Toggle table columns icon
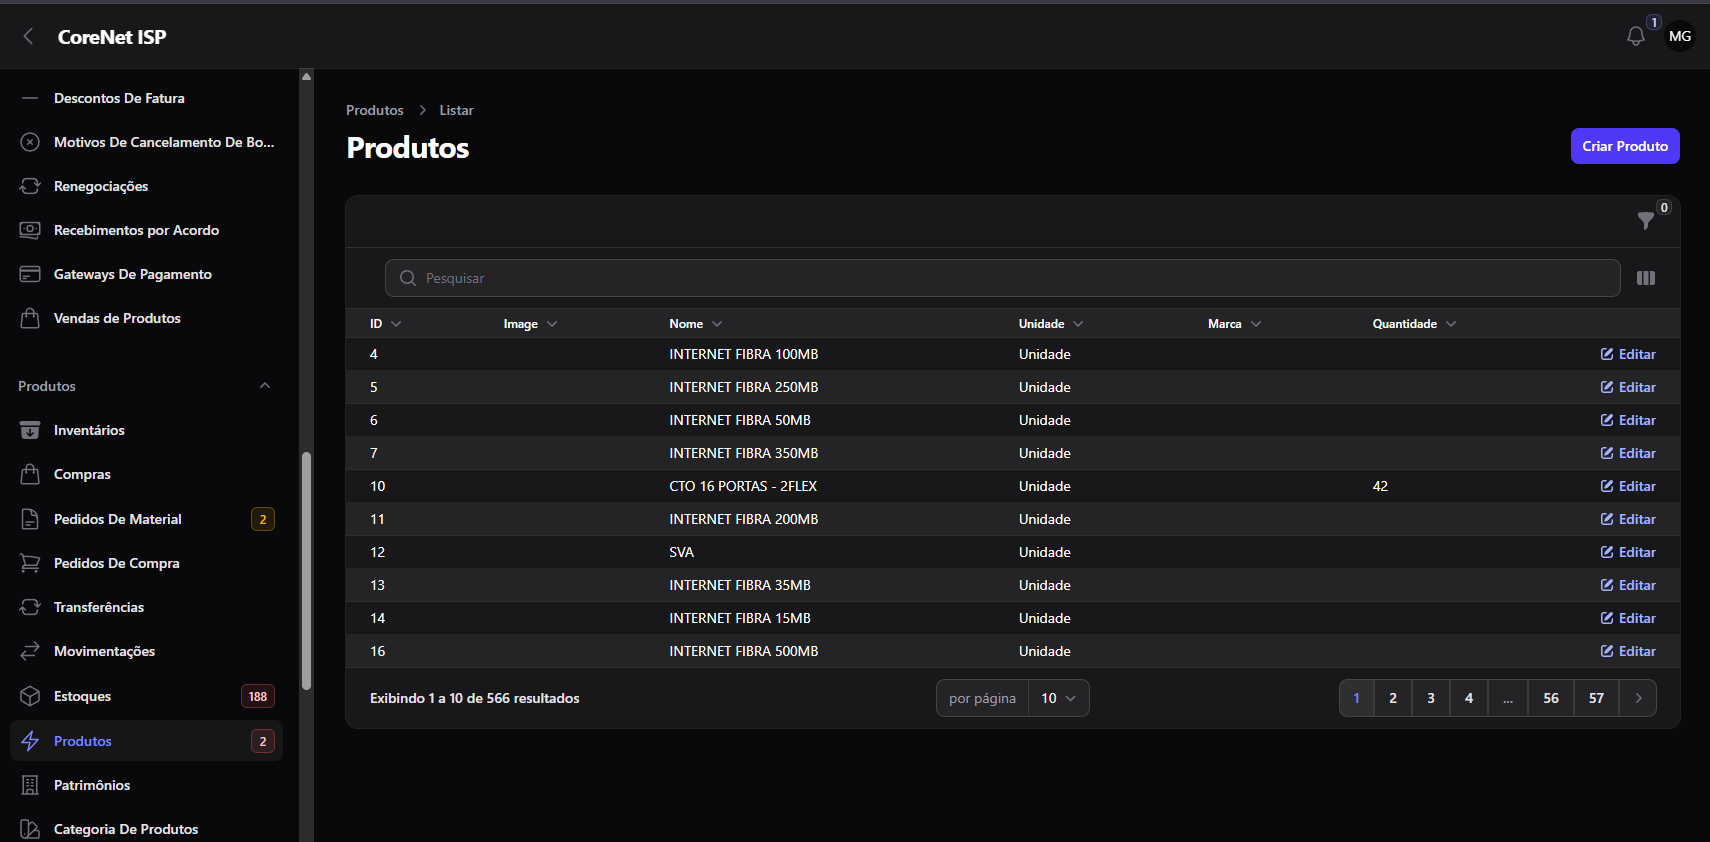The height and width of the screenshot is (842, 1710). [1646, 278]
